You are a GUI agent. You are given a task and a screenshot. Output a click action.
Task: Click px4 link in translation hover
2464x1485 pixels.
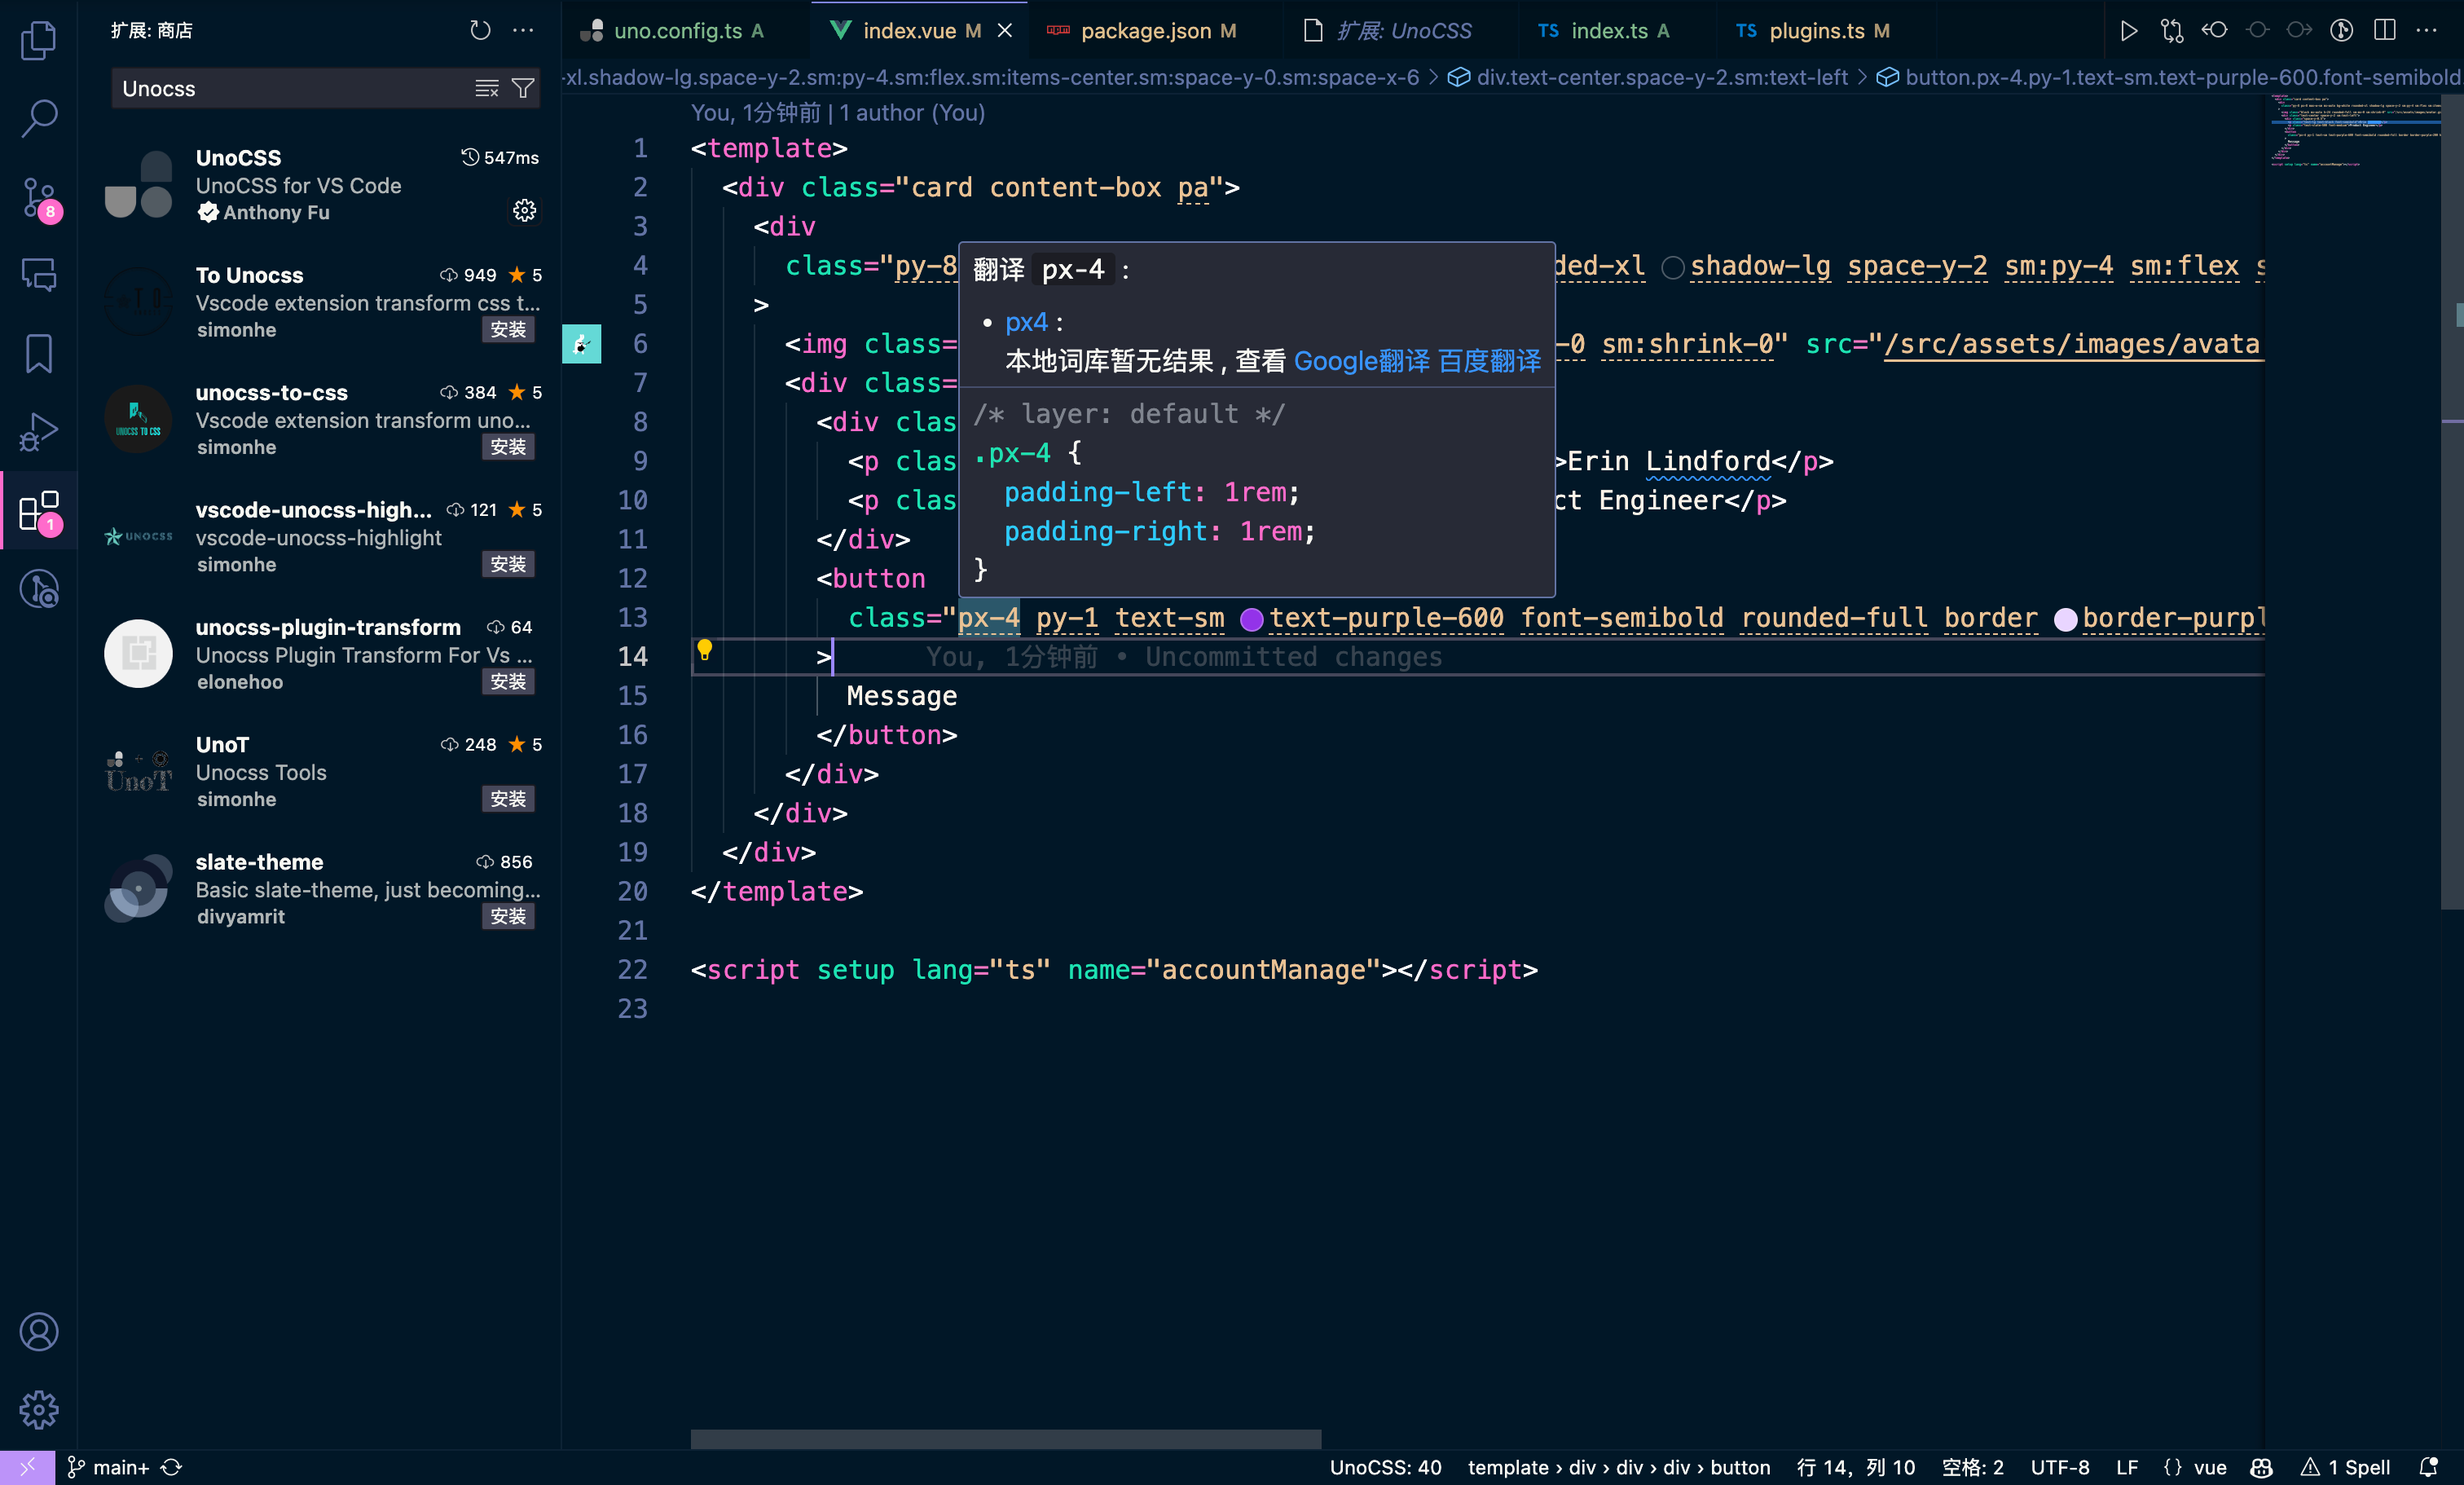(1026, 322)
